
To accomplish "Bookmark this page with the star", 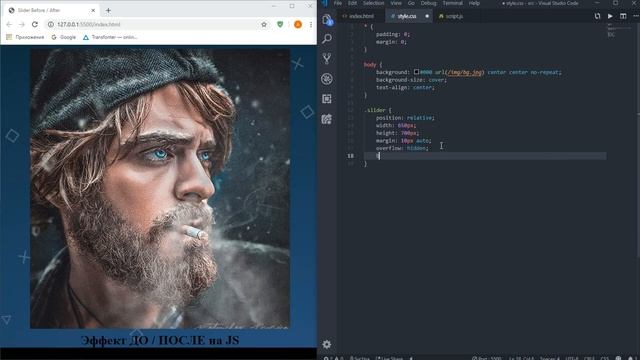I will tap(264, 24).
